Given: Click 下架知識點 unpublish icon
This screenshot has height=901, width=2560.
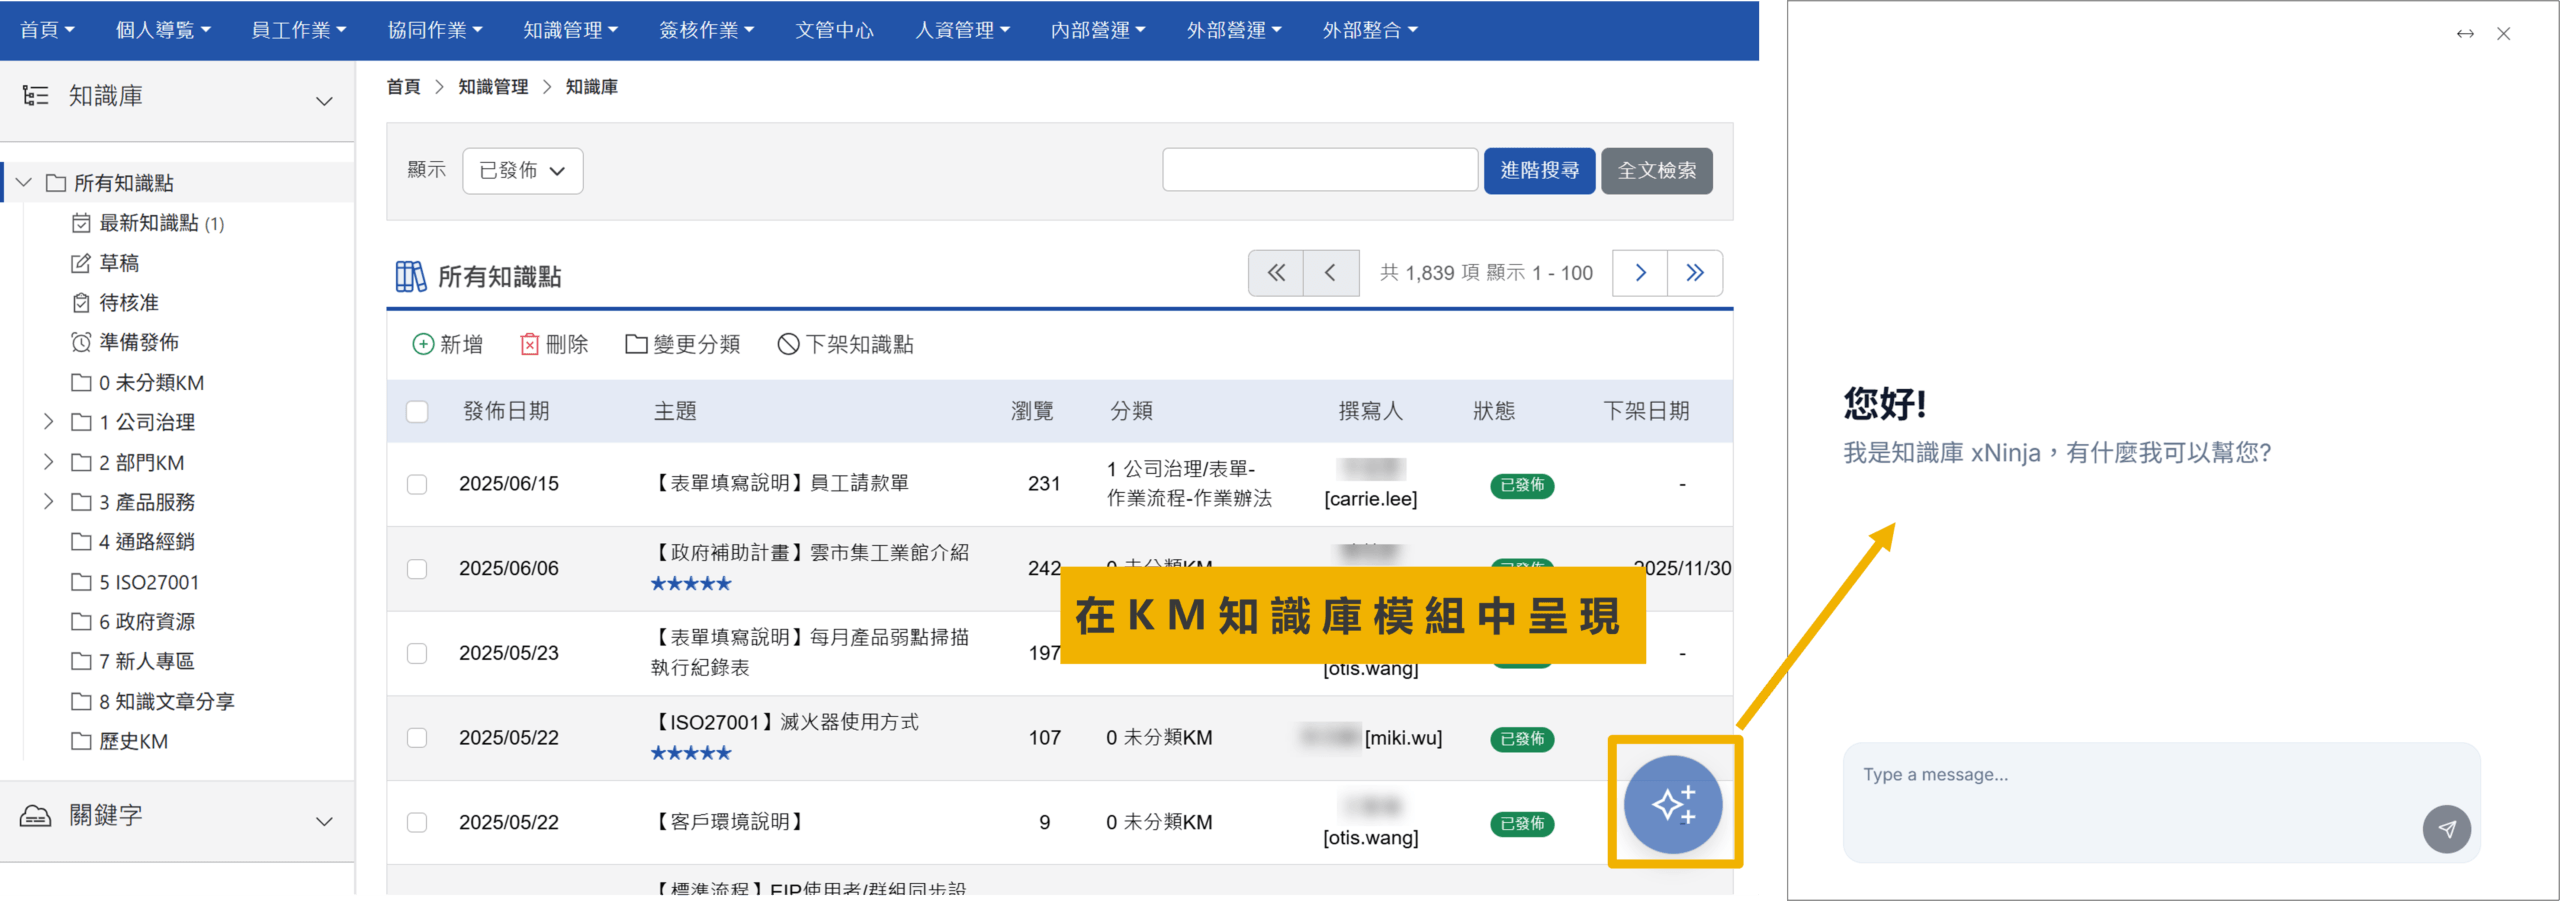Looking at the screenshot, I should (789, 344).
